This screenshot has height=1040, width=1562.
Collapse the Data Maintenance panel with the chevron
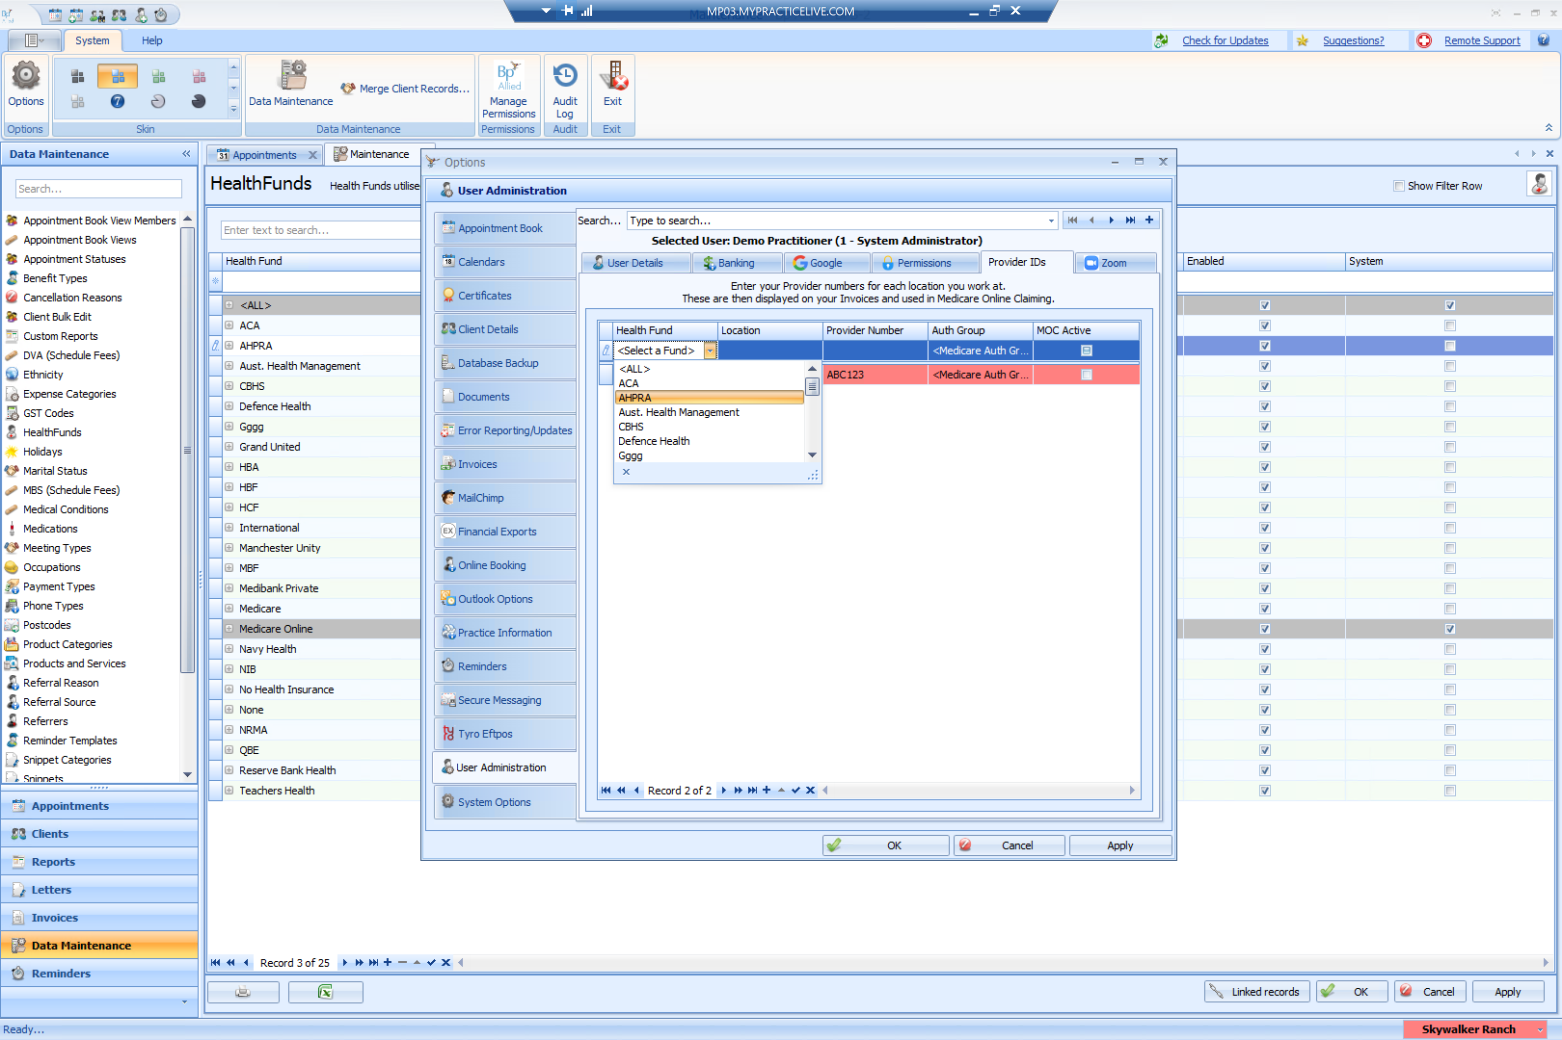(x=186, y=154)
